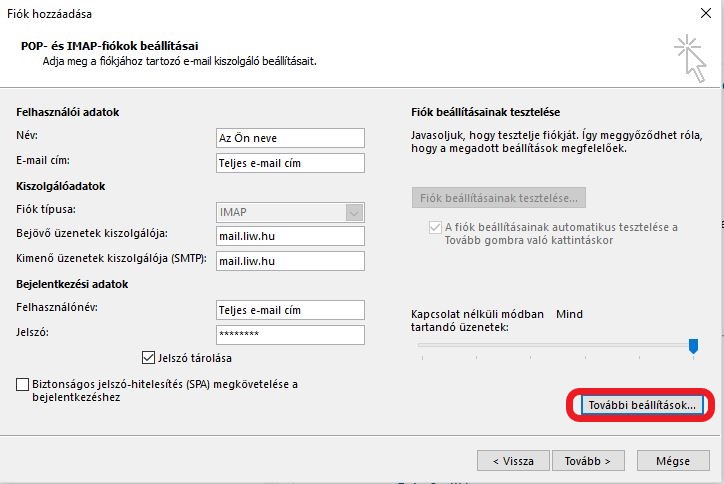Screen dimensions: 724x484
Task: Click the E-mail cím text field
Action: coord(290,162)
